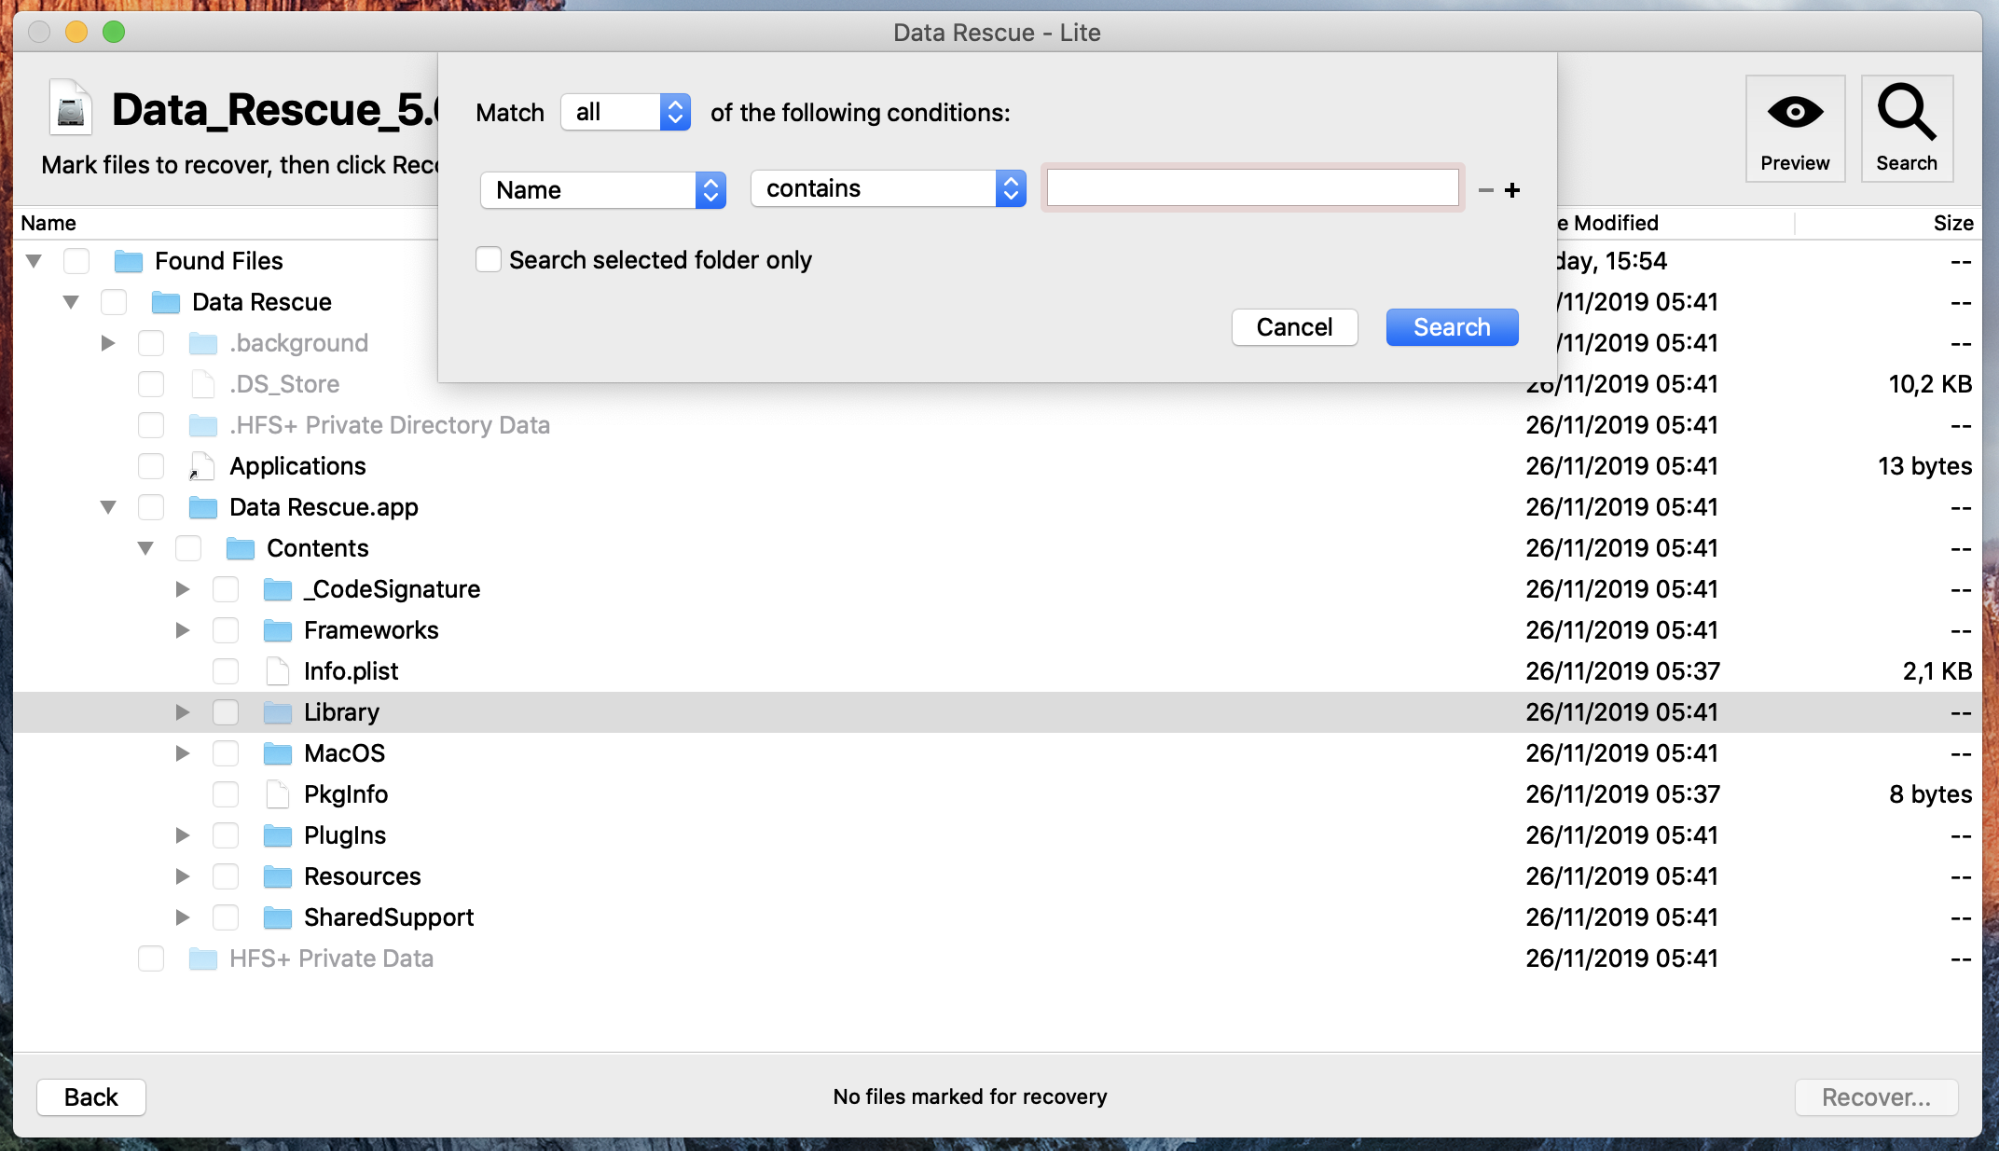The width and height of the screenshot is (1999, 1151).
Task: Expand the Frameworks folder
Action: click(x=182, y=630)
